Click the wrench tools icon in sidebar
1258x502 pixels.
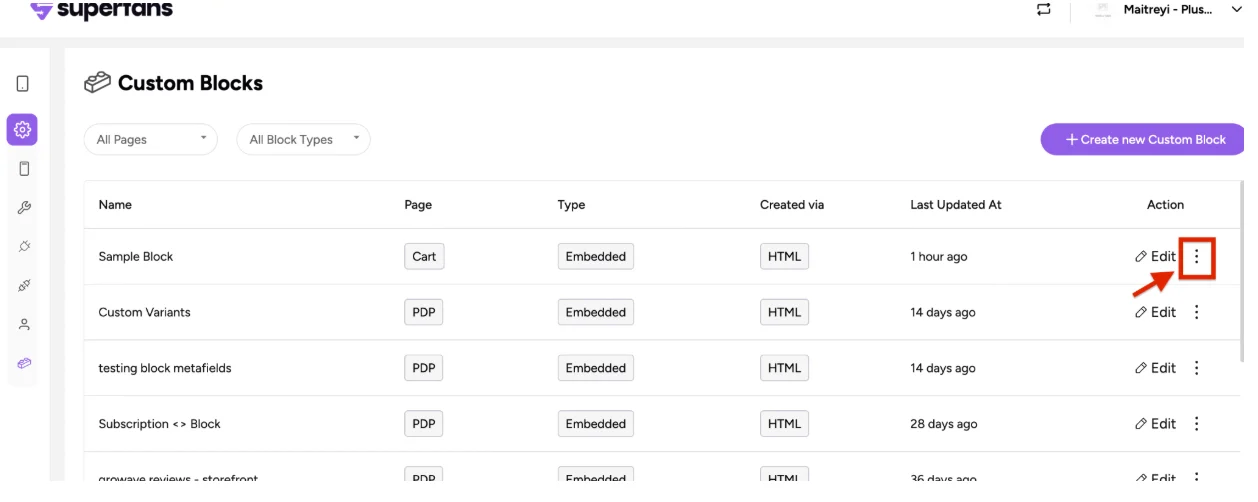24,208
